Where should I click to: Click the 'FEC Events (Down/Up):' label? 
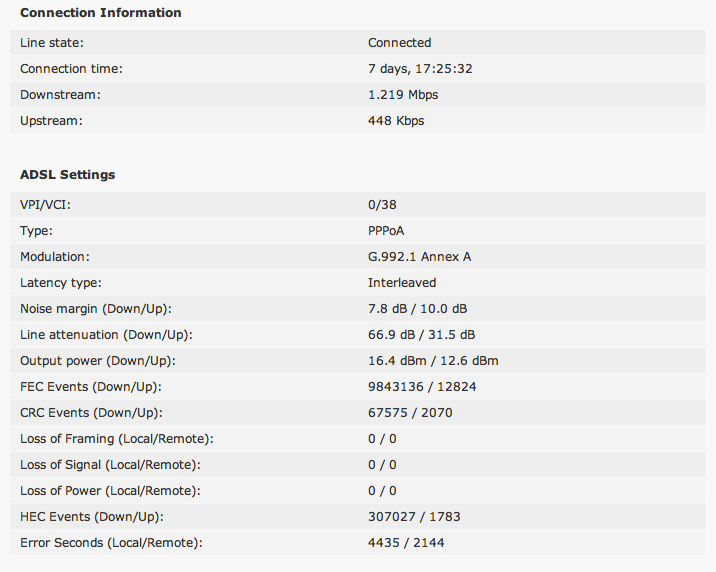click(x=91, y=387)
